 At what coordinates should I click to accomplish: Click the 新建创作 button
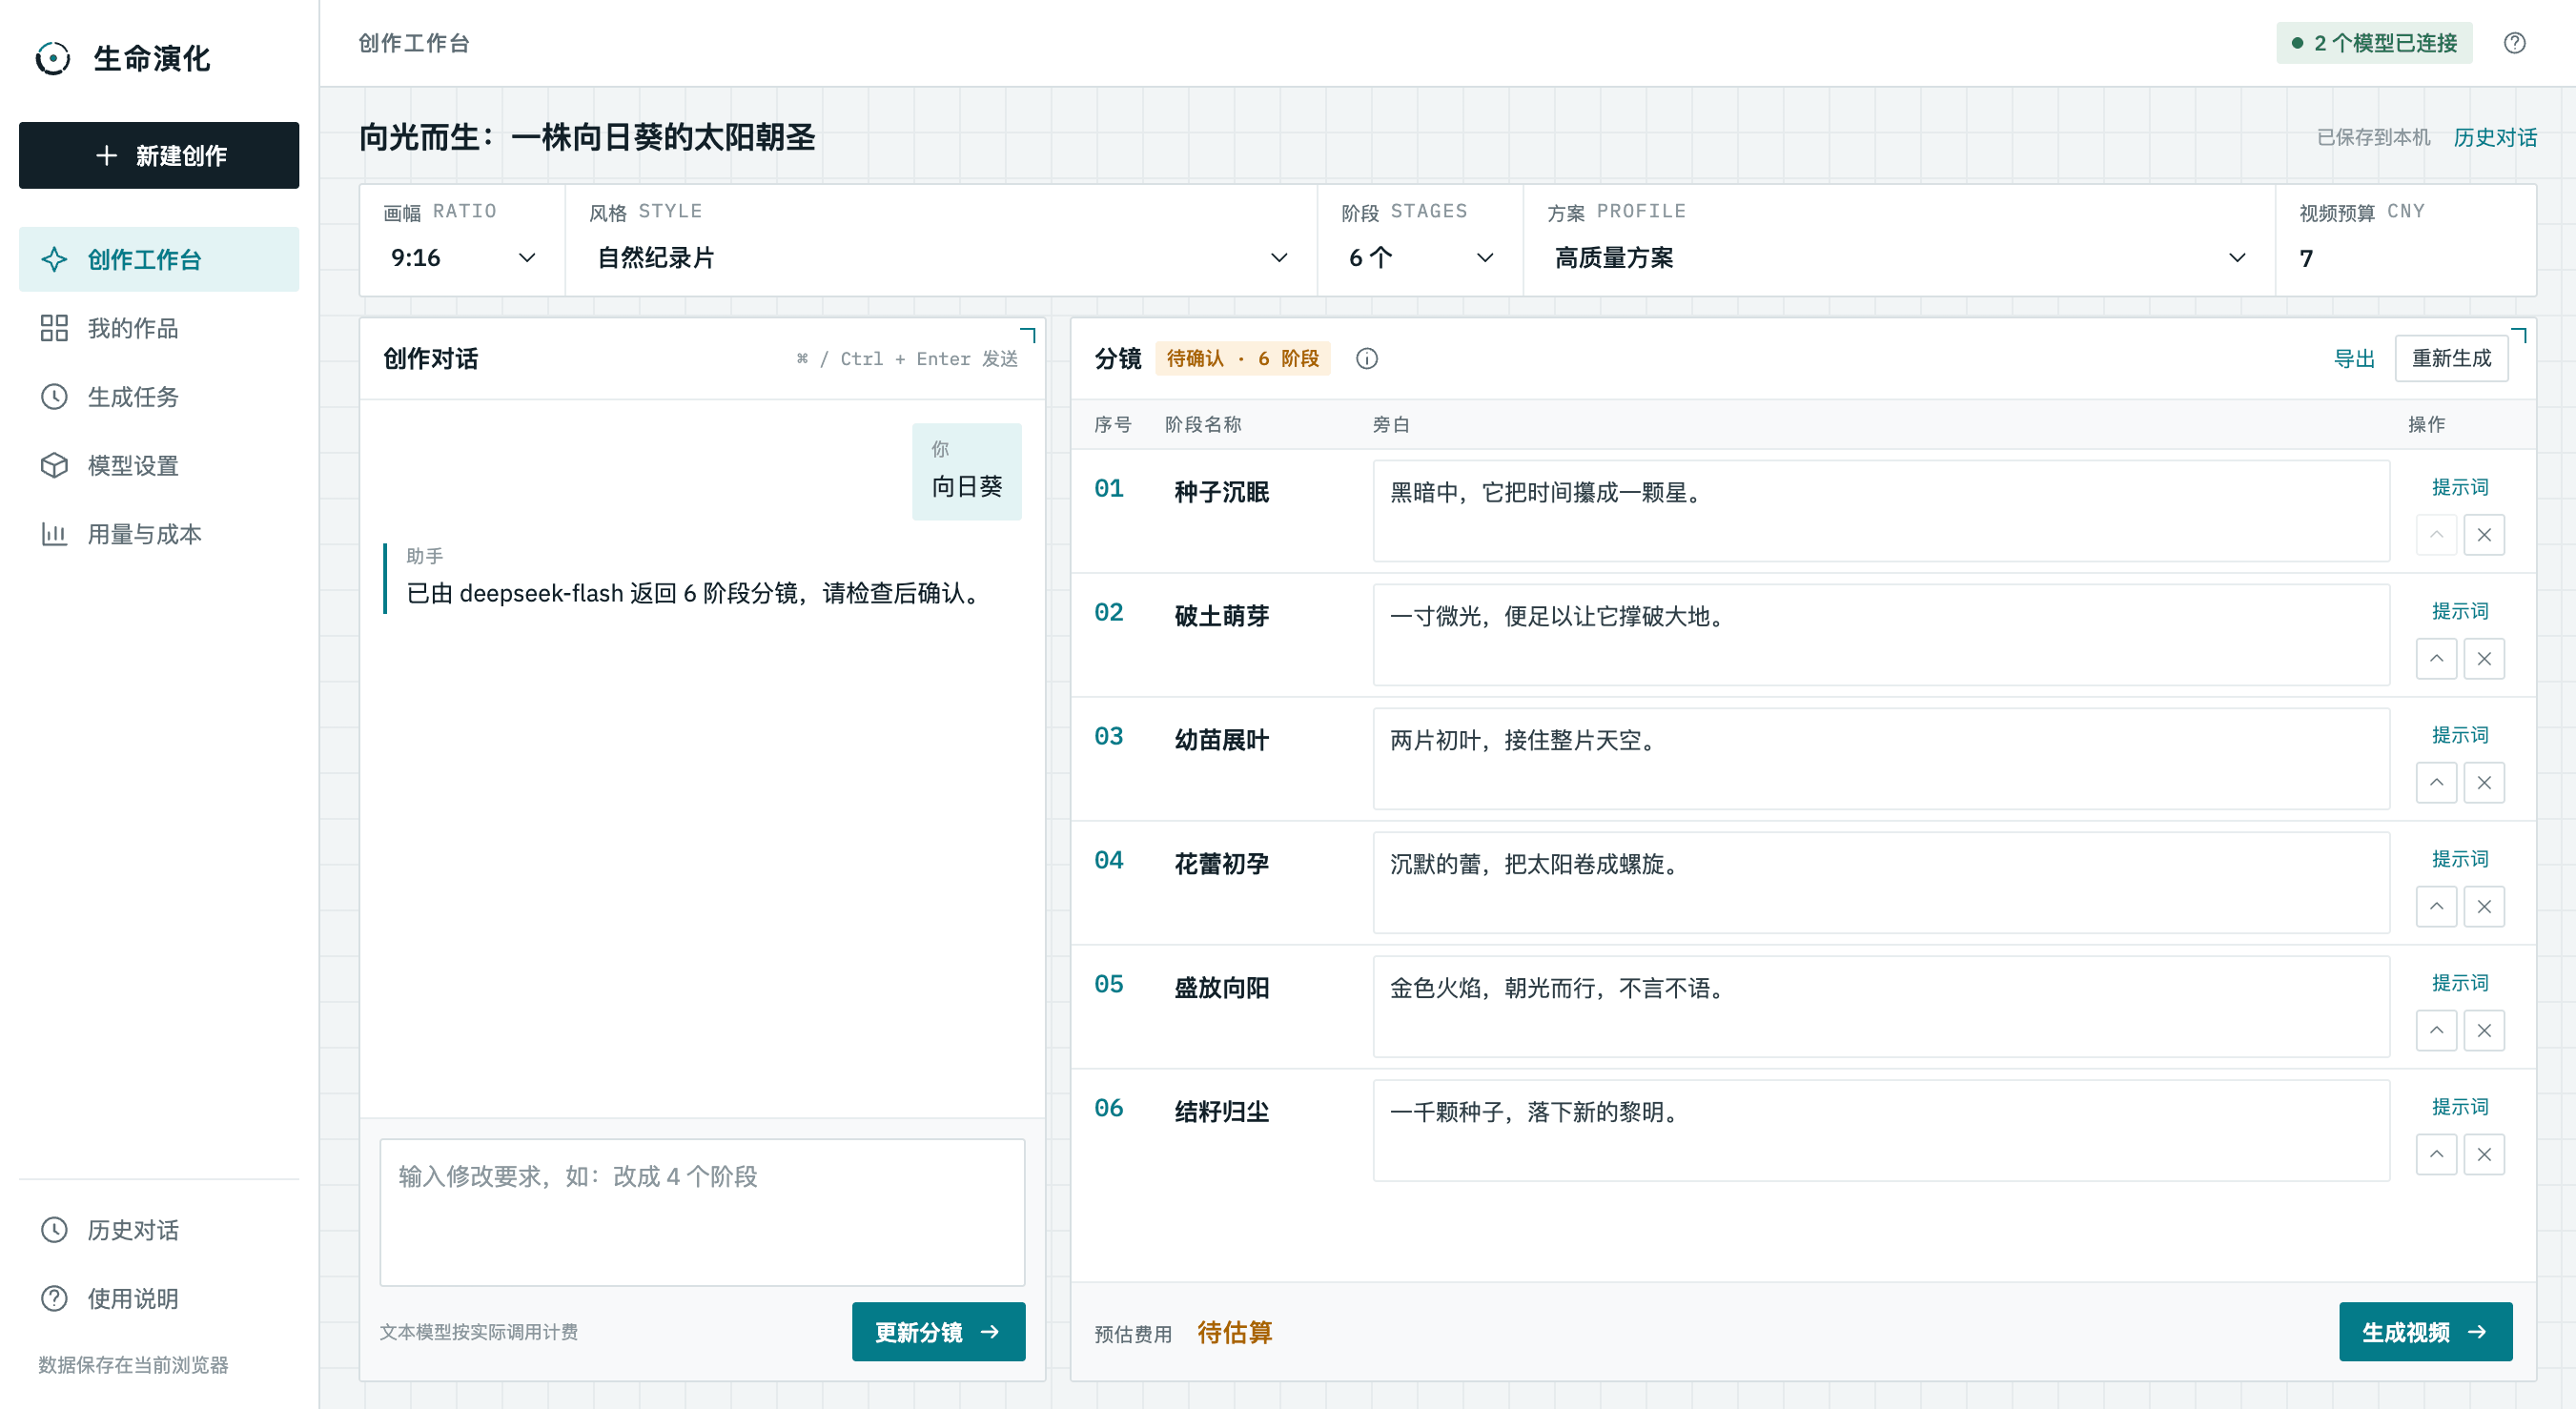coord(159,155)
